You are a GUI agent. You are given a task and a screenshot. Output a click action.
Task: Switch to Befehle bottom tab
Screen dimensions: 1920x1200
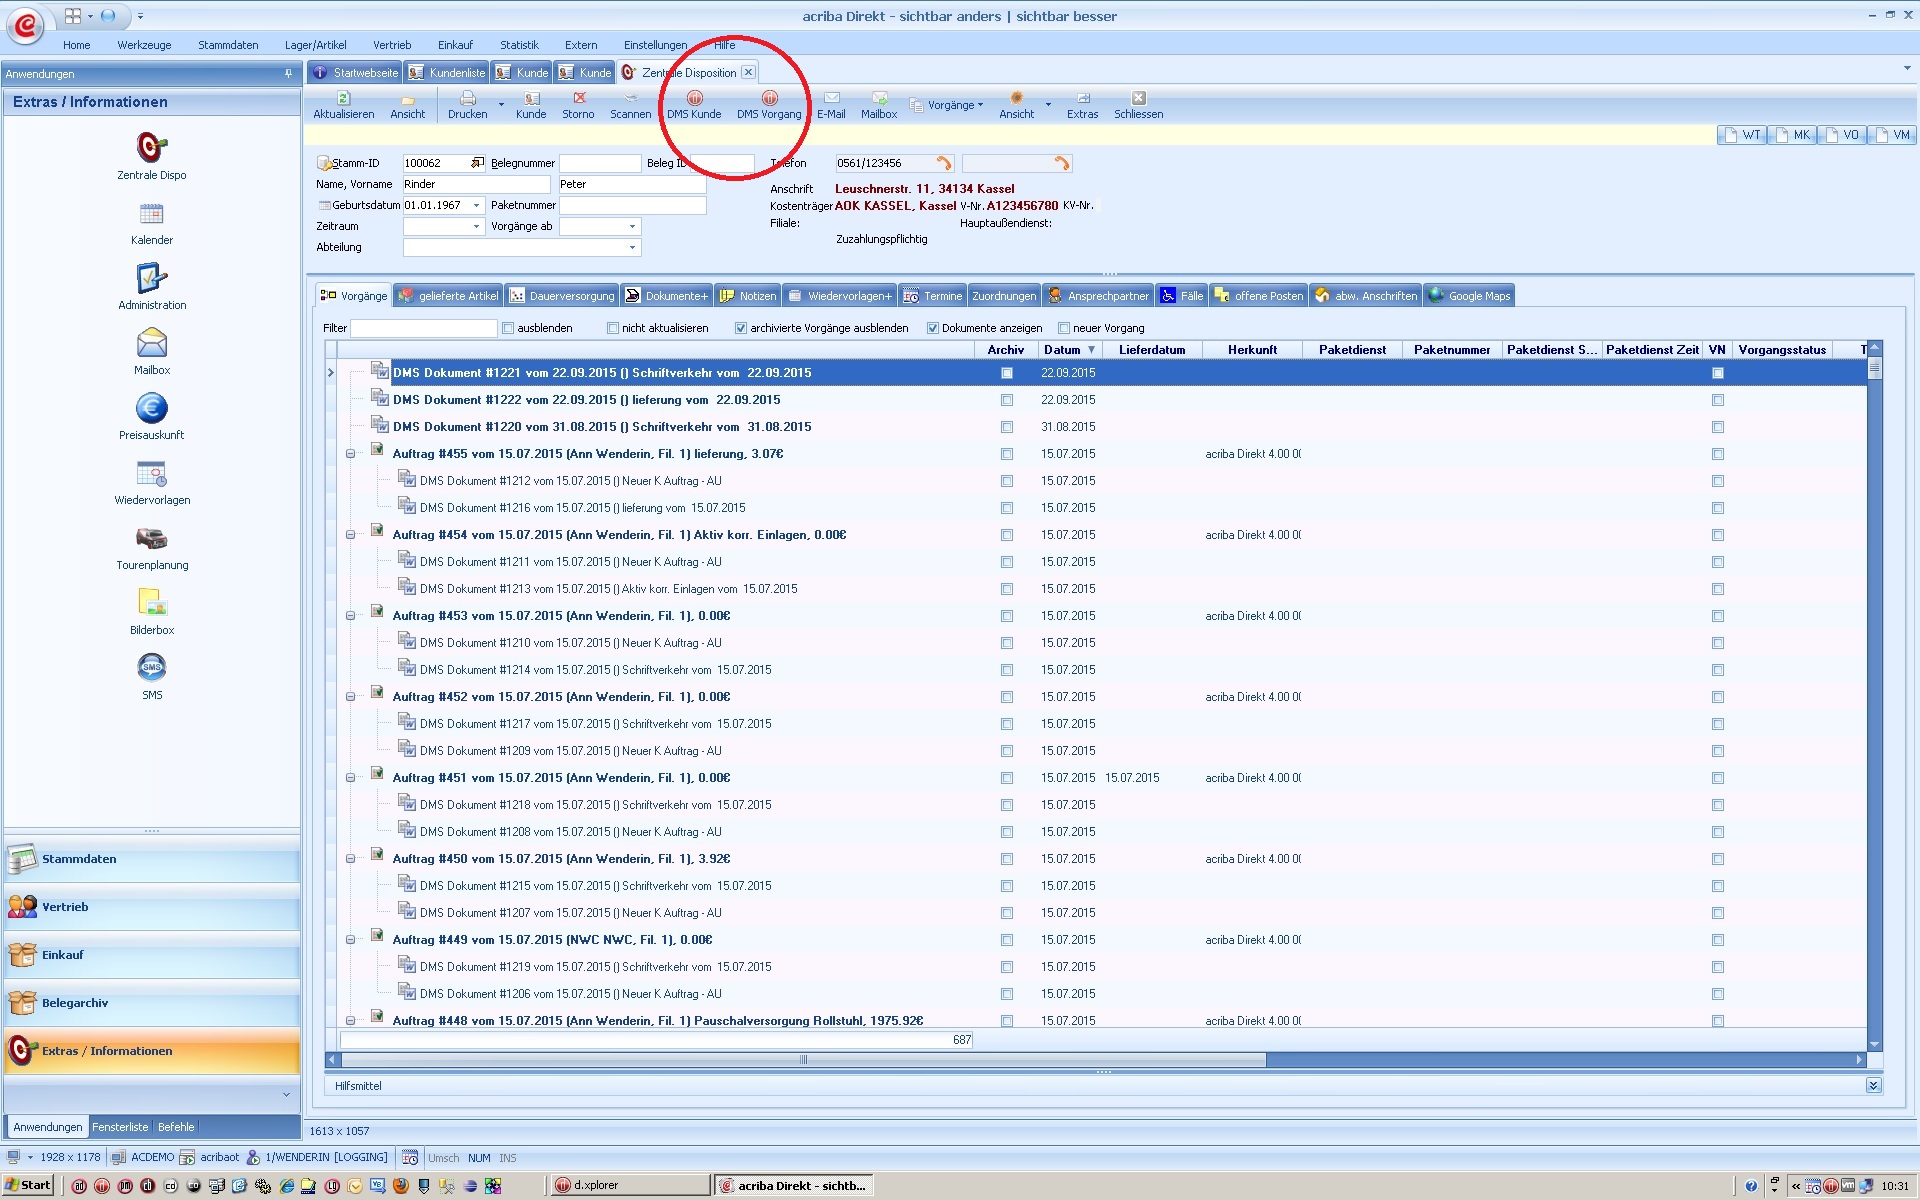176,1127
